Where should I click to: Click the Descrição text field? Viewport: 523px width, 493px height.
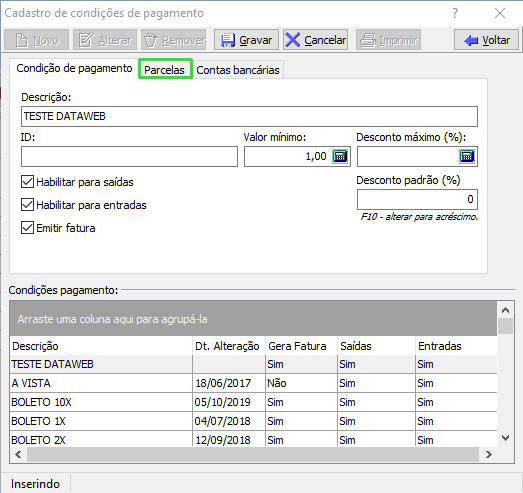(249, 116)
